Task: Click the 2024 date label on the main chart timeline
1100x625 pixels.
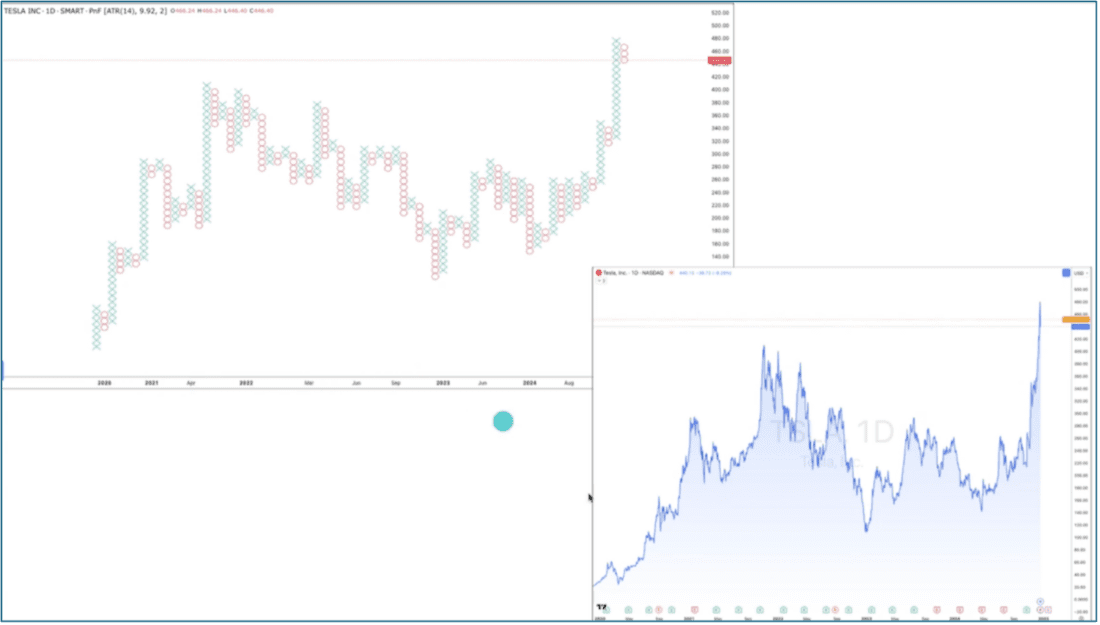Action: (532, 381)
